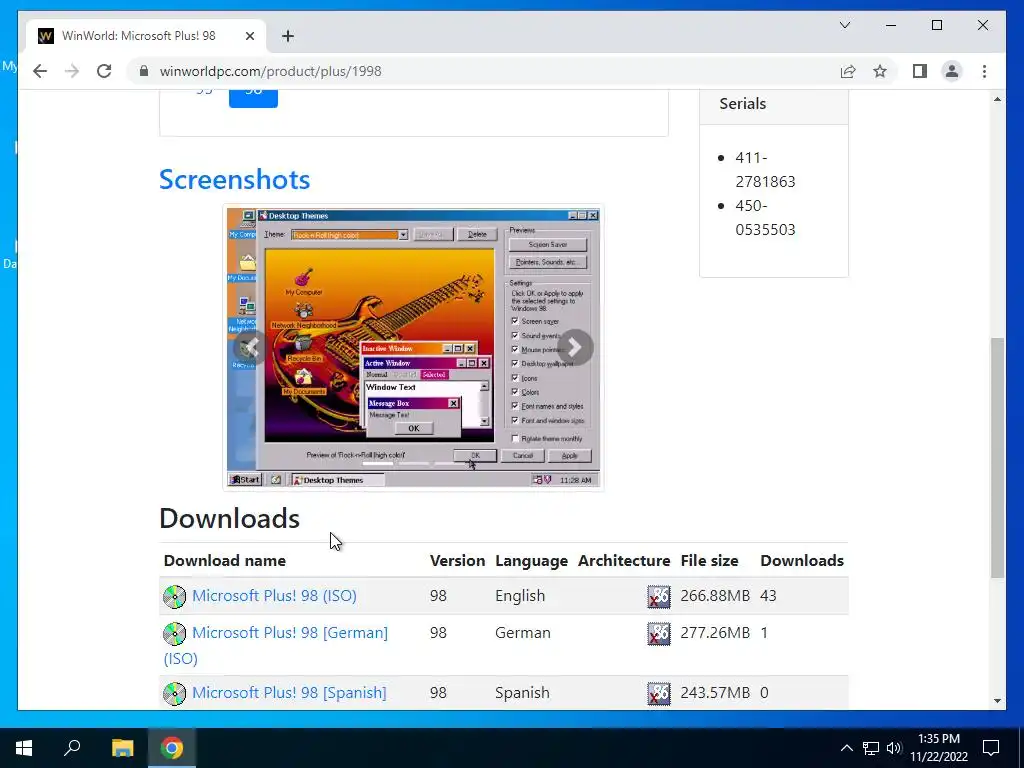Click the Downloads section heading

pos(229,518)
